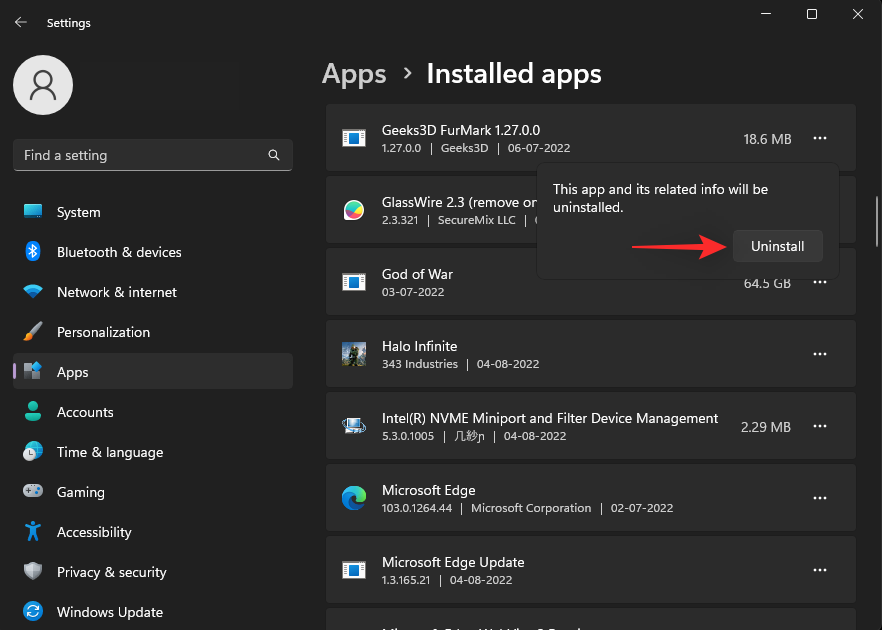Open three-dot menu for Microsoft Edge Update
The width and height of the screenshot is (882, 630).
pos(820,570)
